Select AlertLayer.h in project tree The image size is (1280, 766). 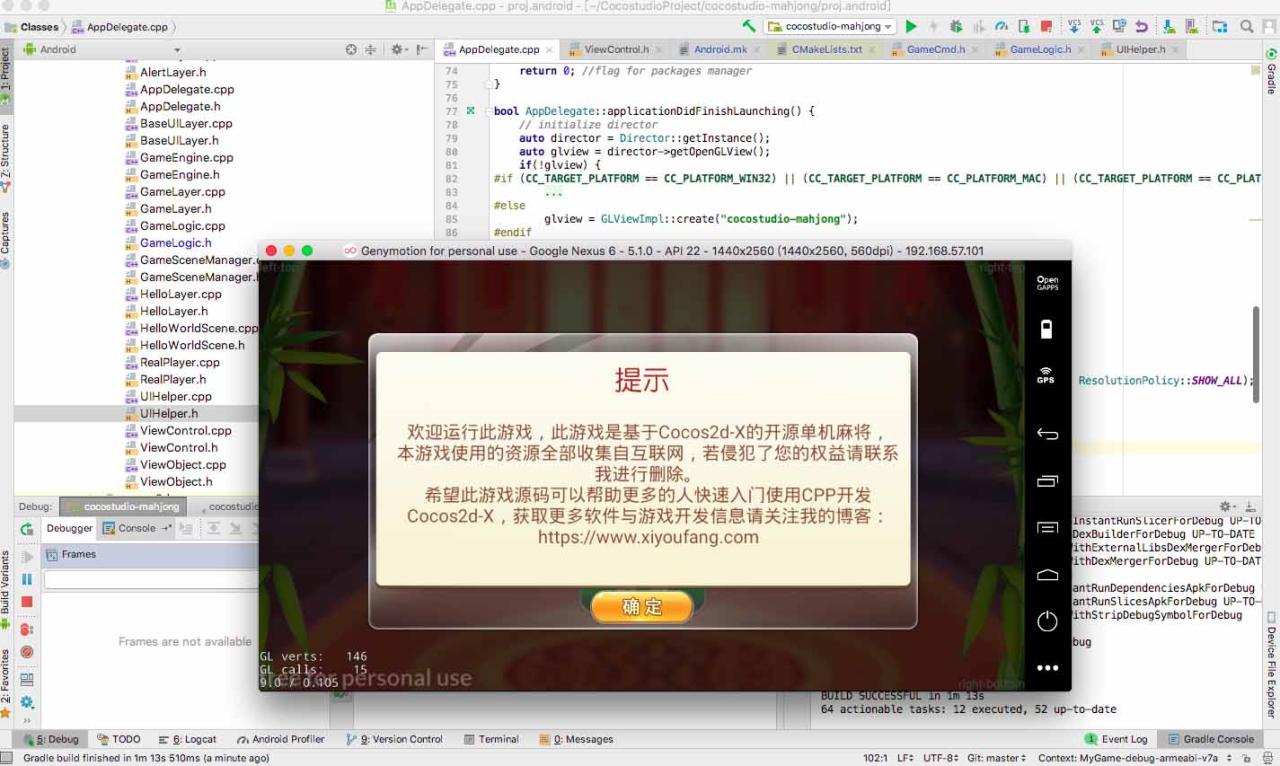tap(173, 72)
